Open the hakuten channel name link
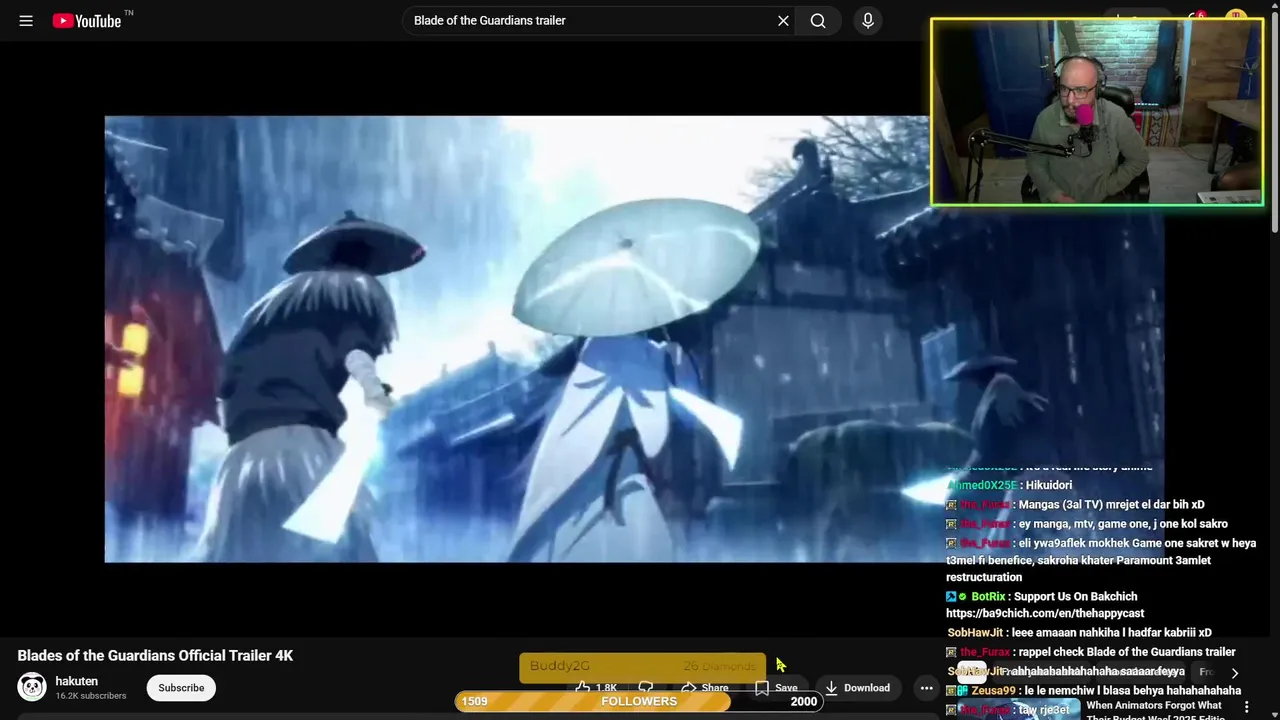1280x720 pixels. pyautogui.click(x=76, y=681)
